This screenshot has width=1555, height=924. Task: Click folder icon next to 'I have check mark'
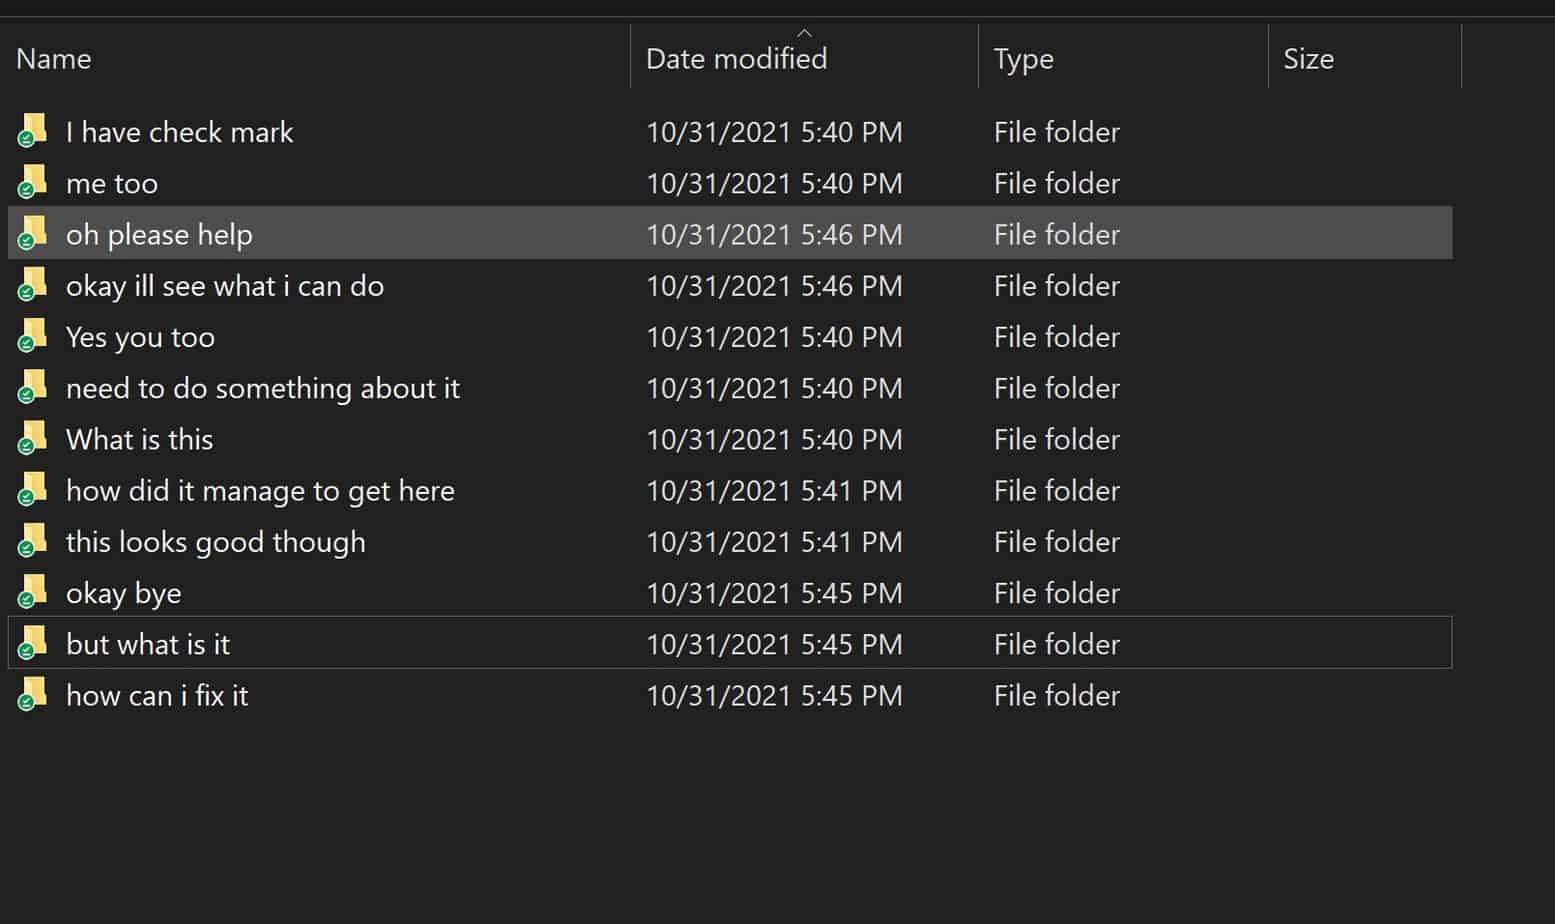(x=32, y=131)
